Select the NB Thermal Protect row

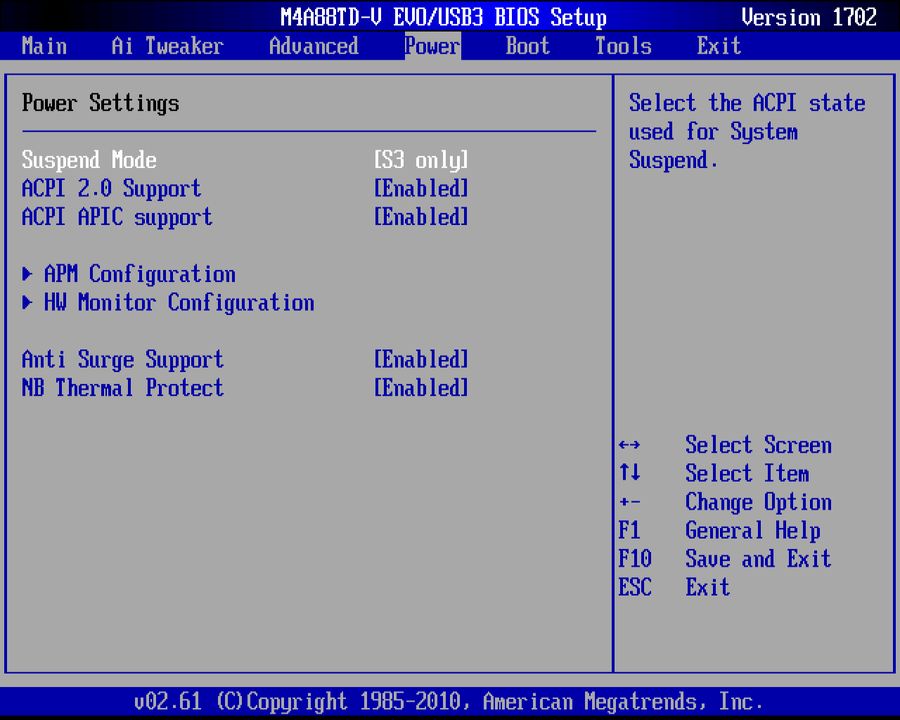pyautogui.click(x=122, y=388)
